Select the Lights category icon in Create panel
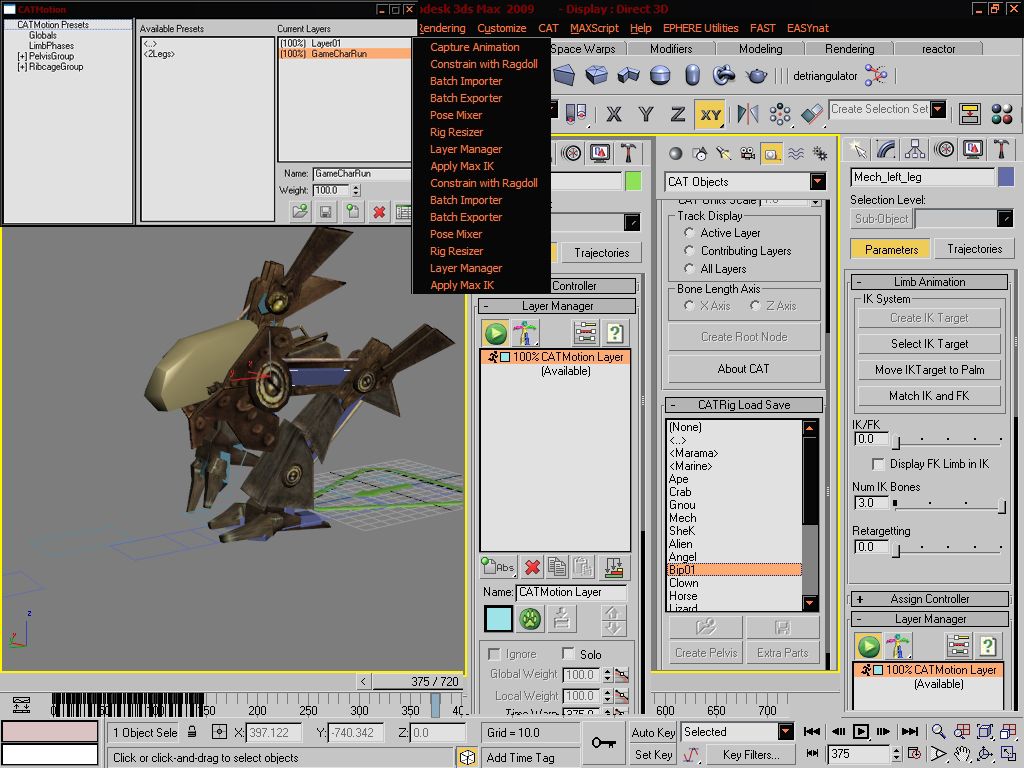The height and width of the screenshot is (768, 1024). coord(723,154)
